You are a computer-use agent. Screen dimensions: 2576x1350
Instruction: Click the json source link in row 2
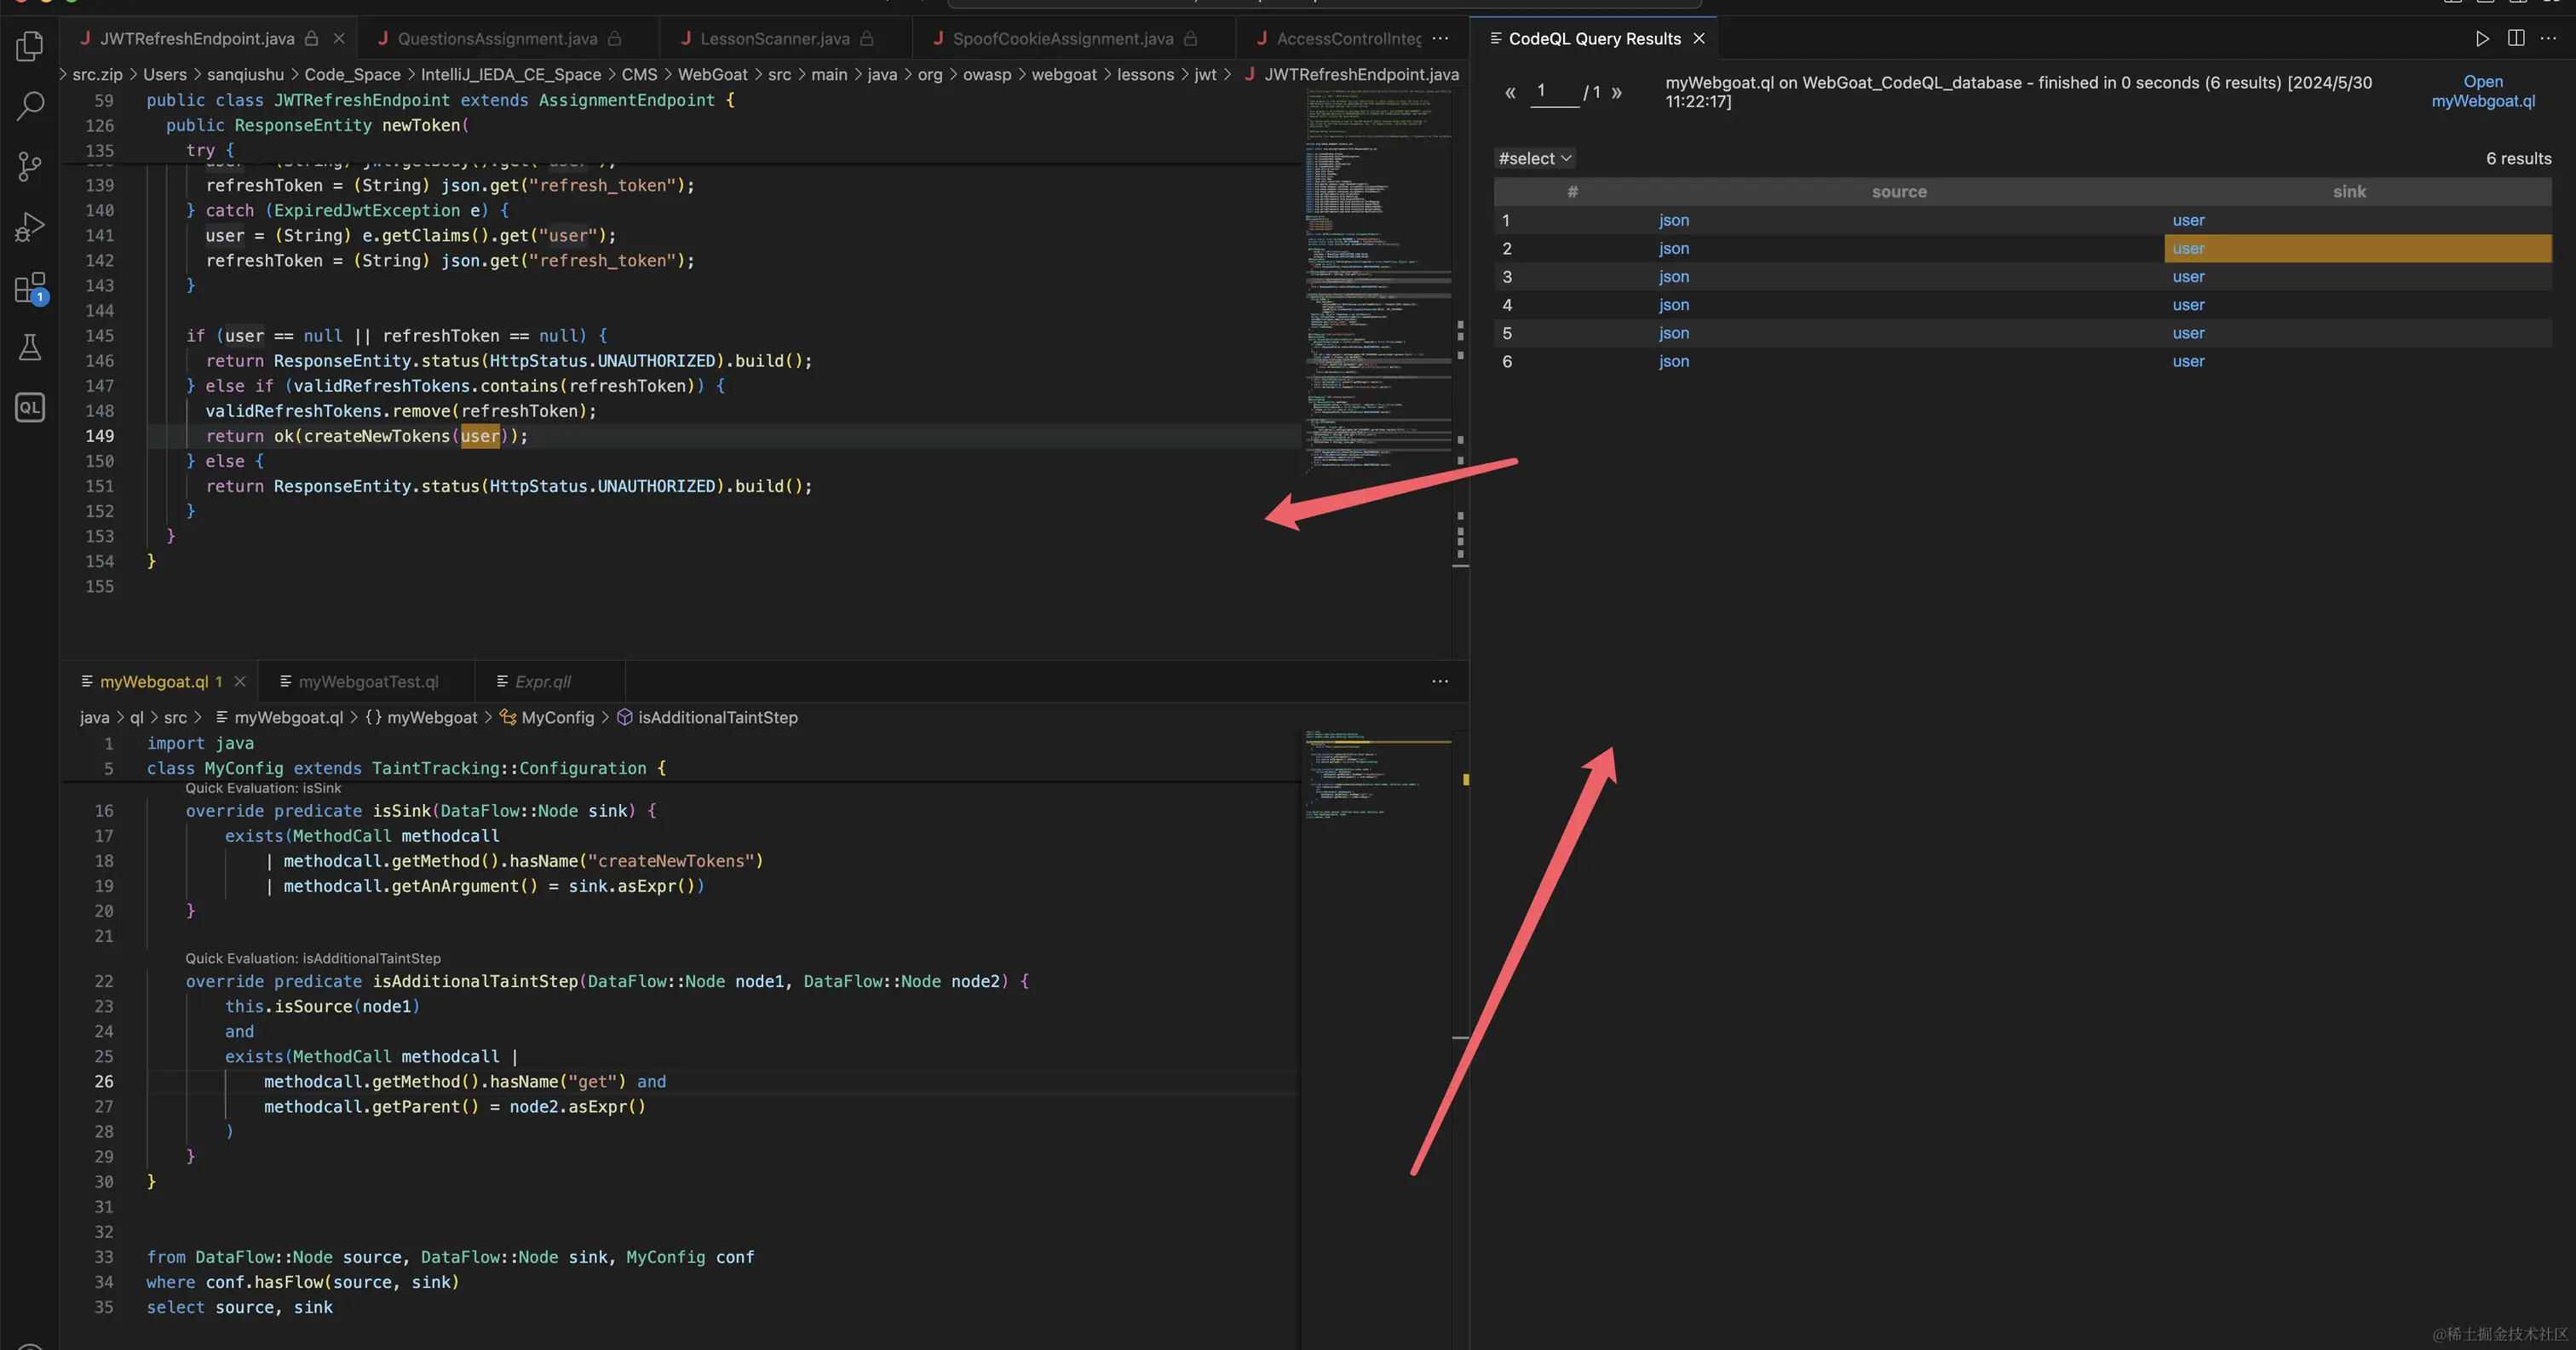coord(1674,248)
